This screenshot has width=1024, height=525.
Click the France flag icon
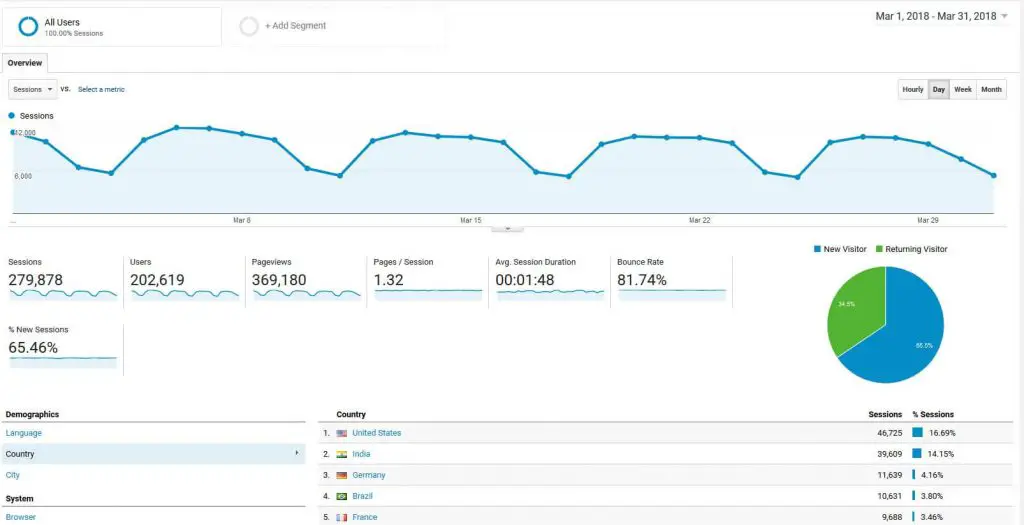pos(342,517)
